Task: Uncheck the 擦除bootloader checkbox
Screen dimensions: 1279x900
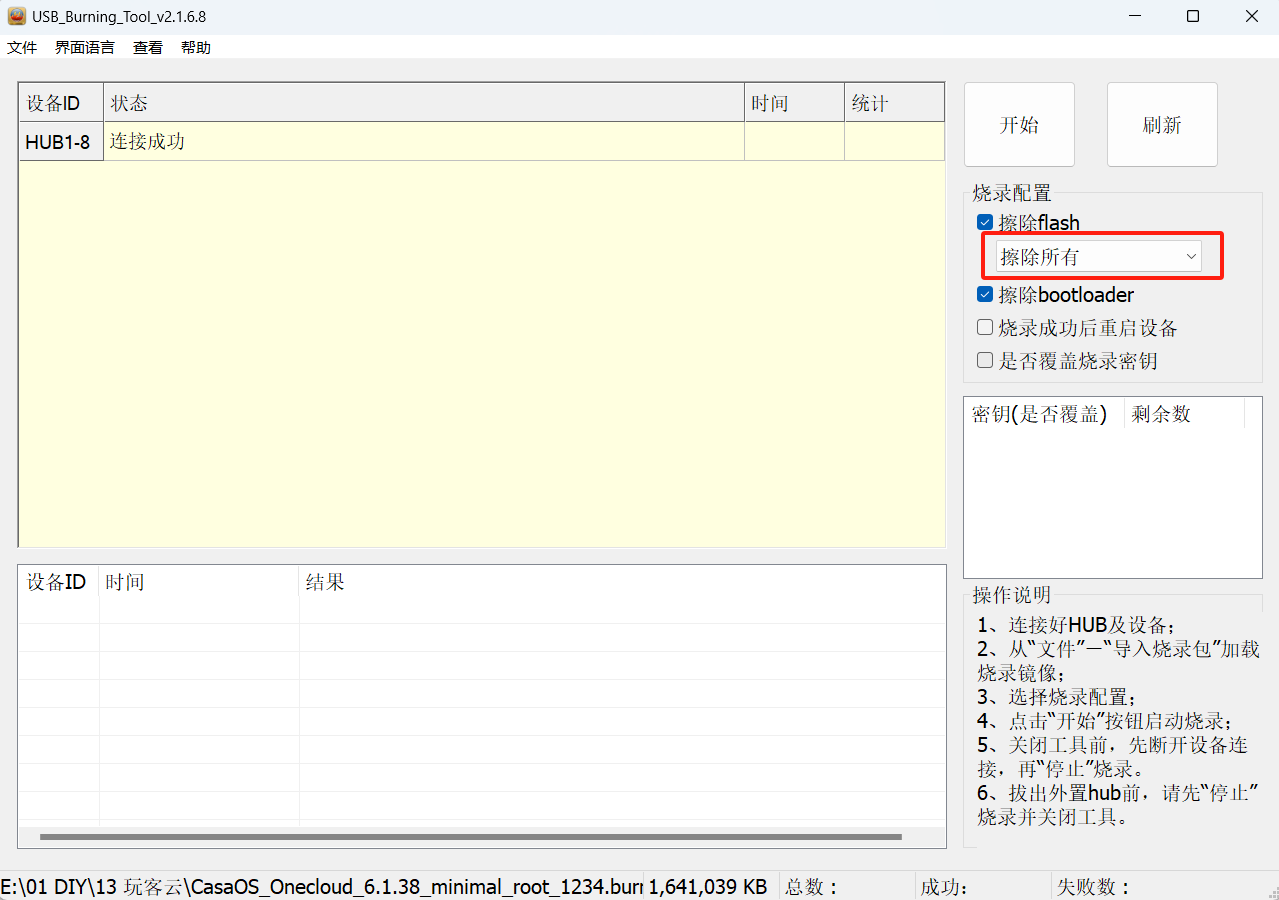Action: tap(985, 295)
